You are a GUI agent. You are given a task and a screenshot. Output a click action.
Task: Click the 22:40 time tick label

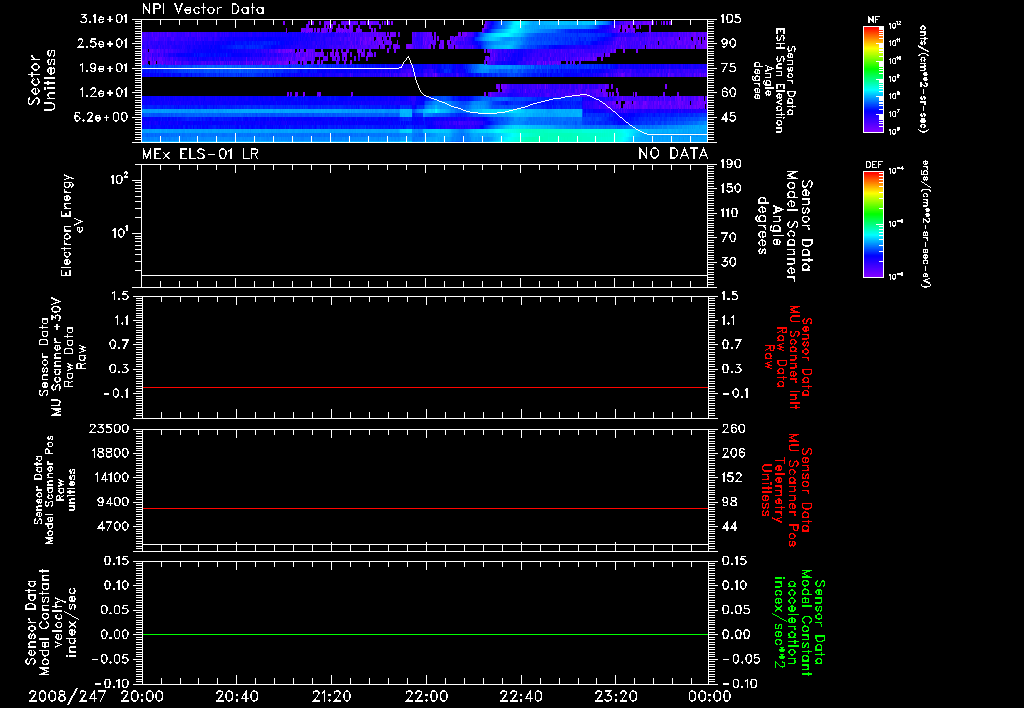coord(520,697)
